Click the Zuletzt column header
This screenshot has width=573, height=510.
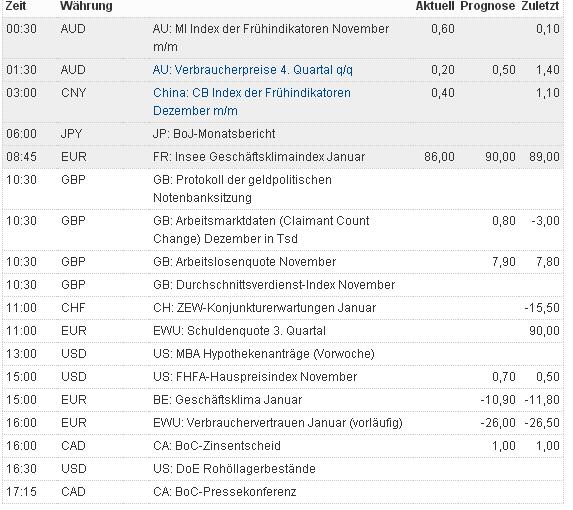540,6
